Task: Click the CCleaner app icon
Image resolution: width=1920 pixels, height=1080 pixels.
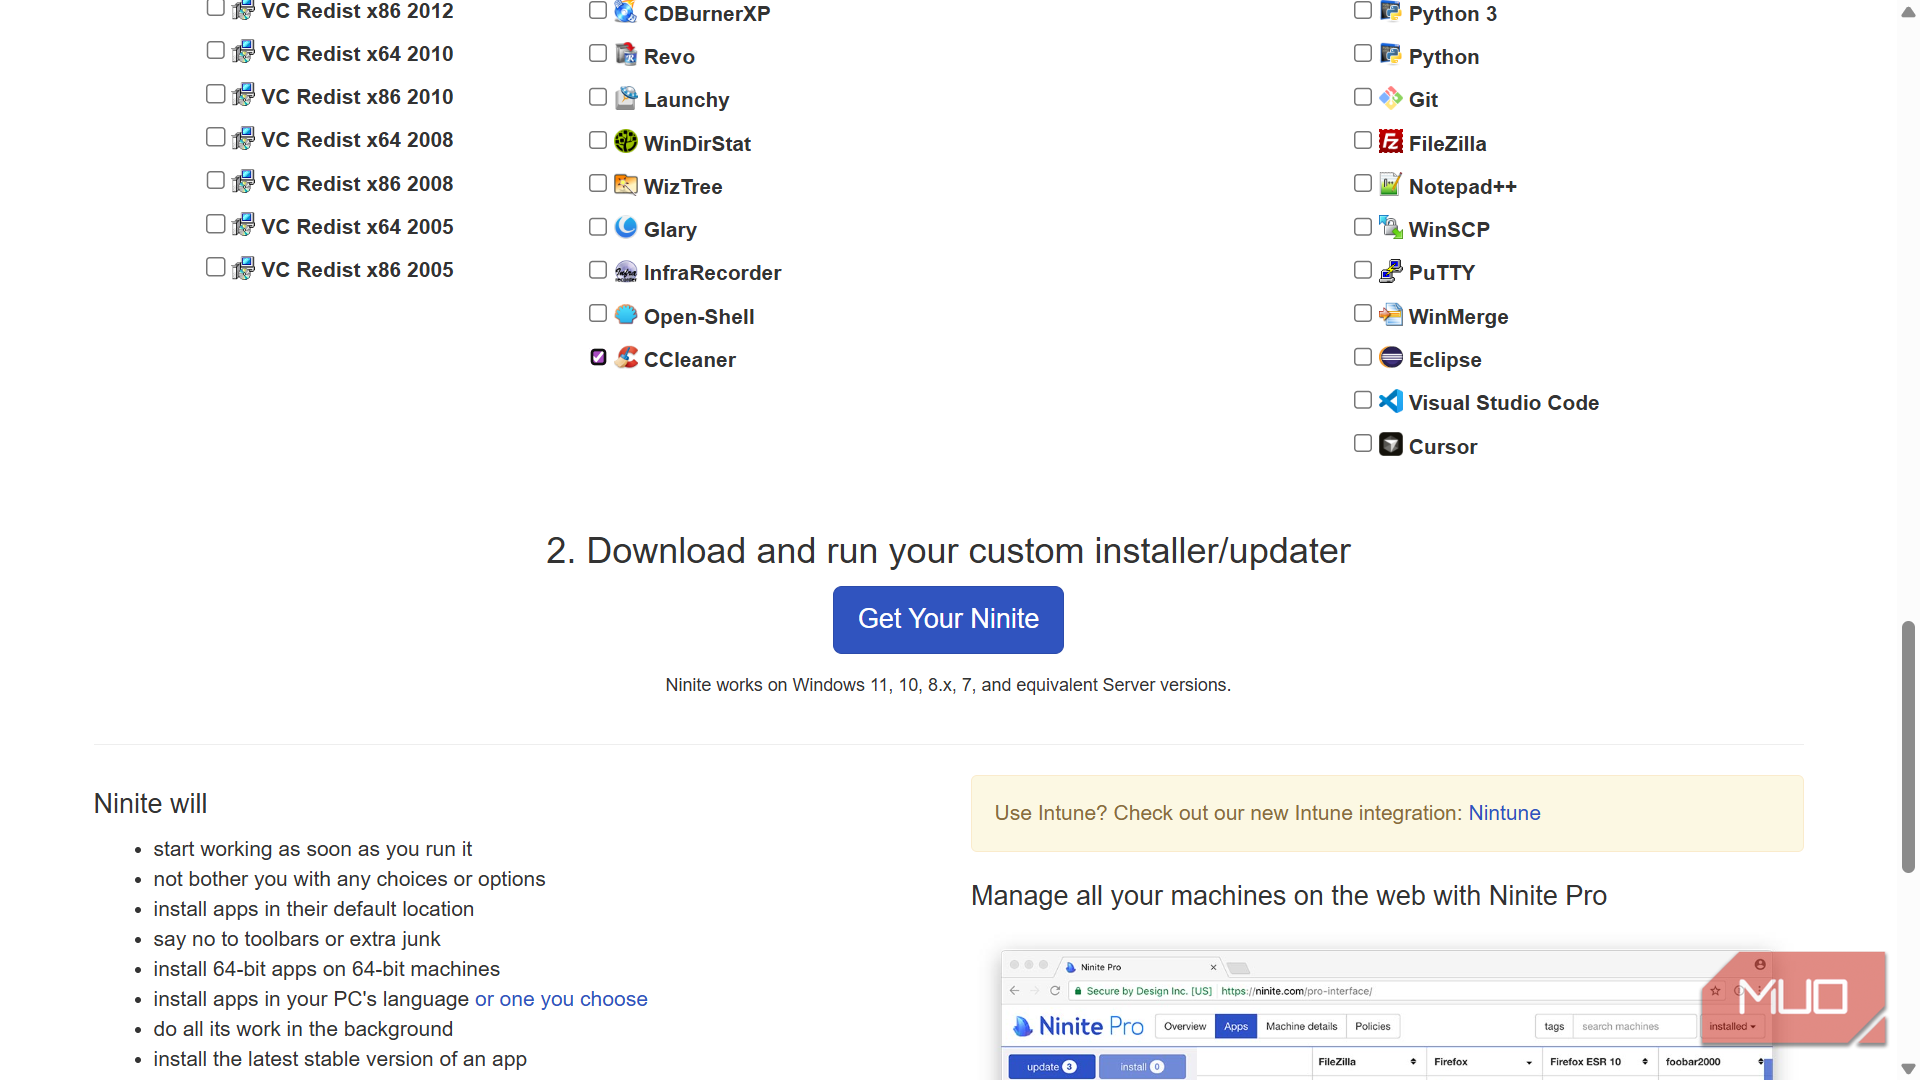Action: pos(626,357)
